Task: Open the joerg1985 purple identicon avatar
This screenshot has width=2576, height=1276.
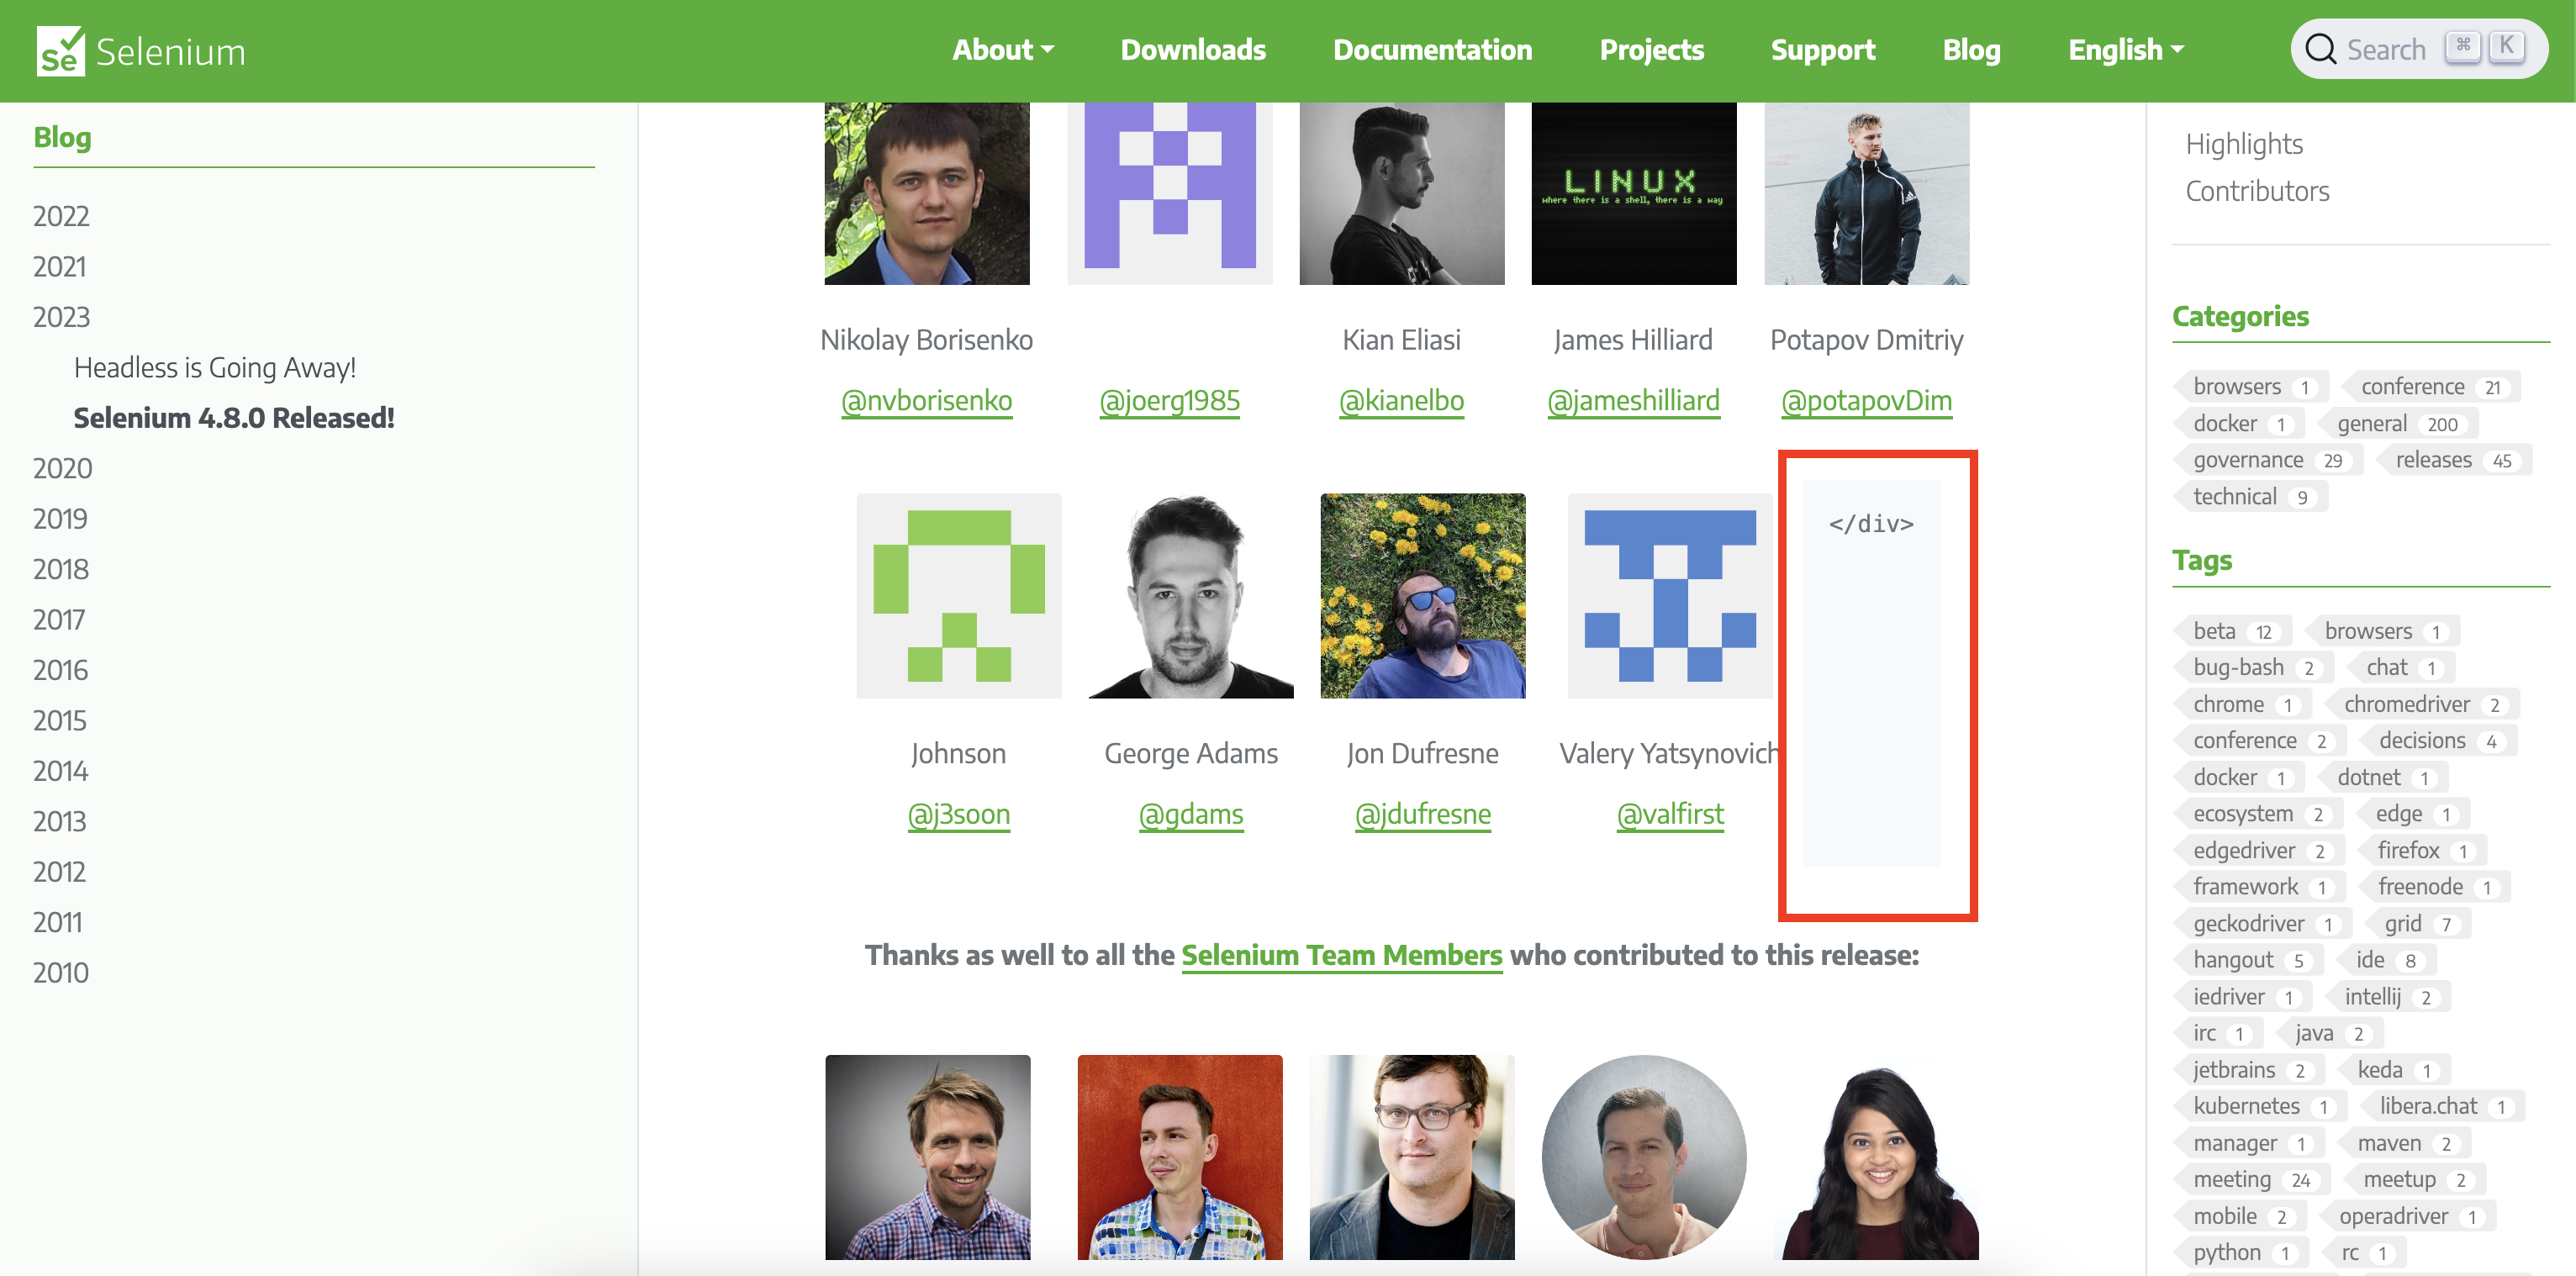Action: coord(1170,193)
